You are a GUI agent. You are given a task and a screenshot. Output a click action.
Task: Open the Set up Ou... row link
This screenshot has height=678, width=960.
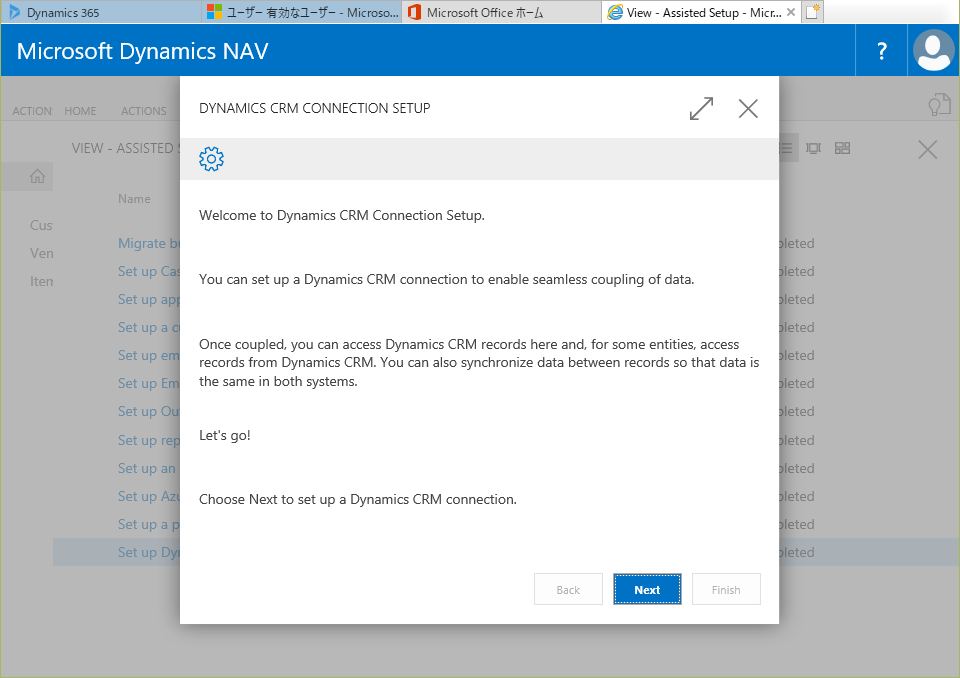coord(149,412)
